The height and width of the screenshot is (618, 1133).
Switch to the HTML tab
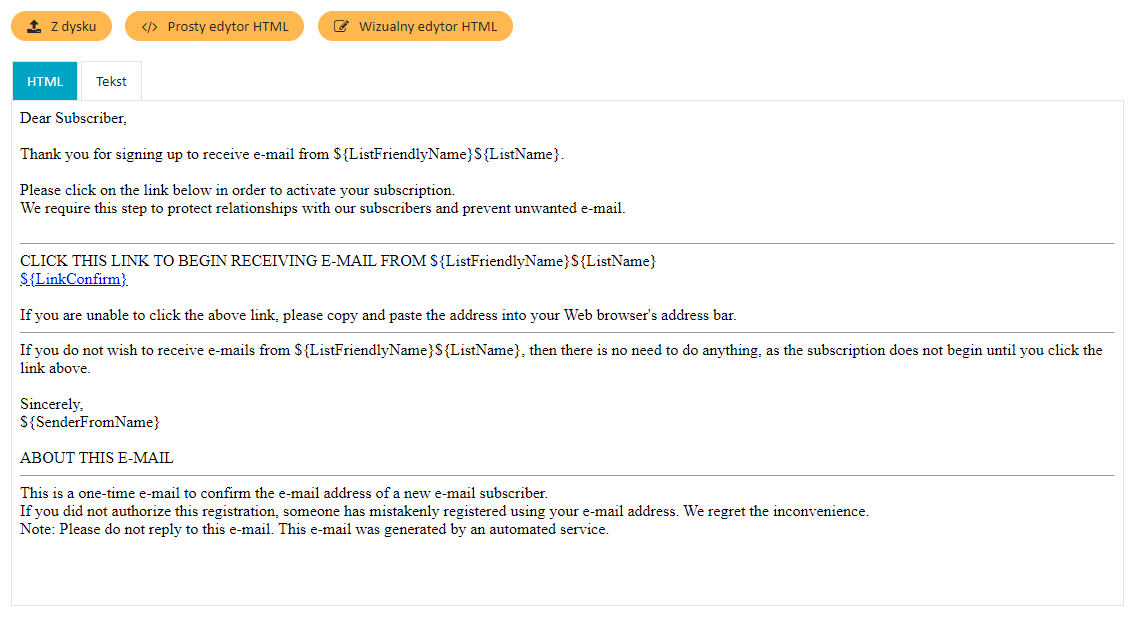click(x=45, y=81)
